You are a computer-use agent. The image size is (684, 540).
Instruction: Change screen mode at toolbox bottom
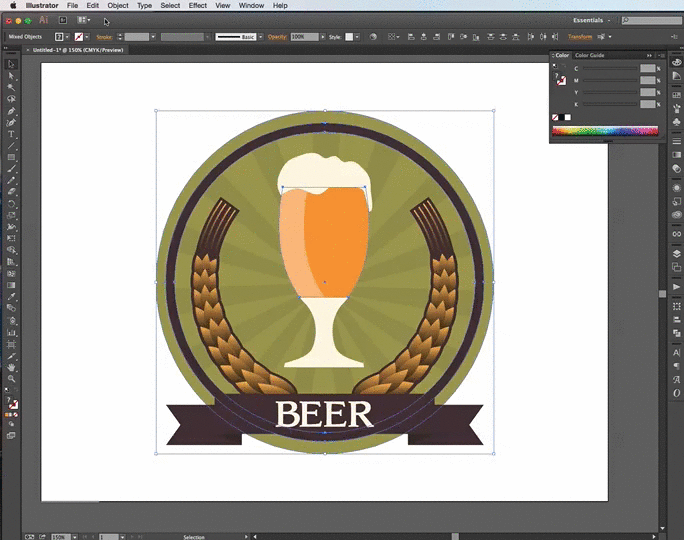[11, 435]
